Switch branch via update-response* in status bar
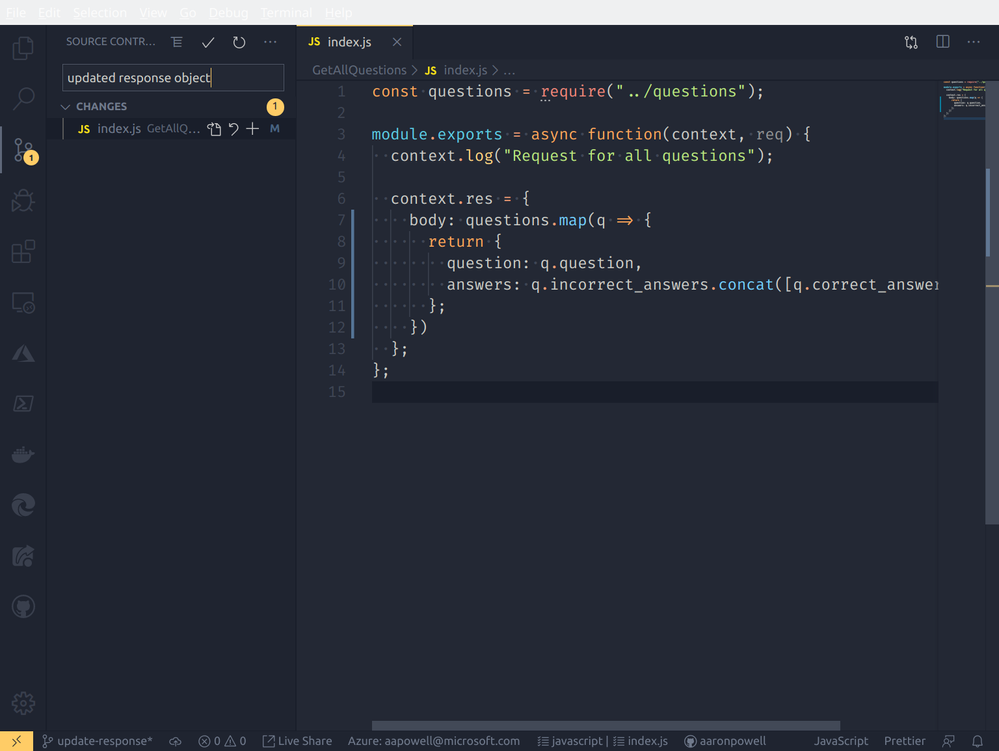The image size is (999, 751). tap(97, 741)
